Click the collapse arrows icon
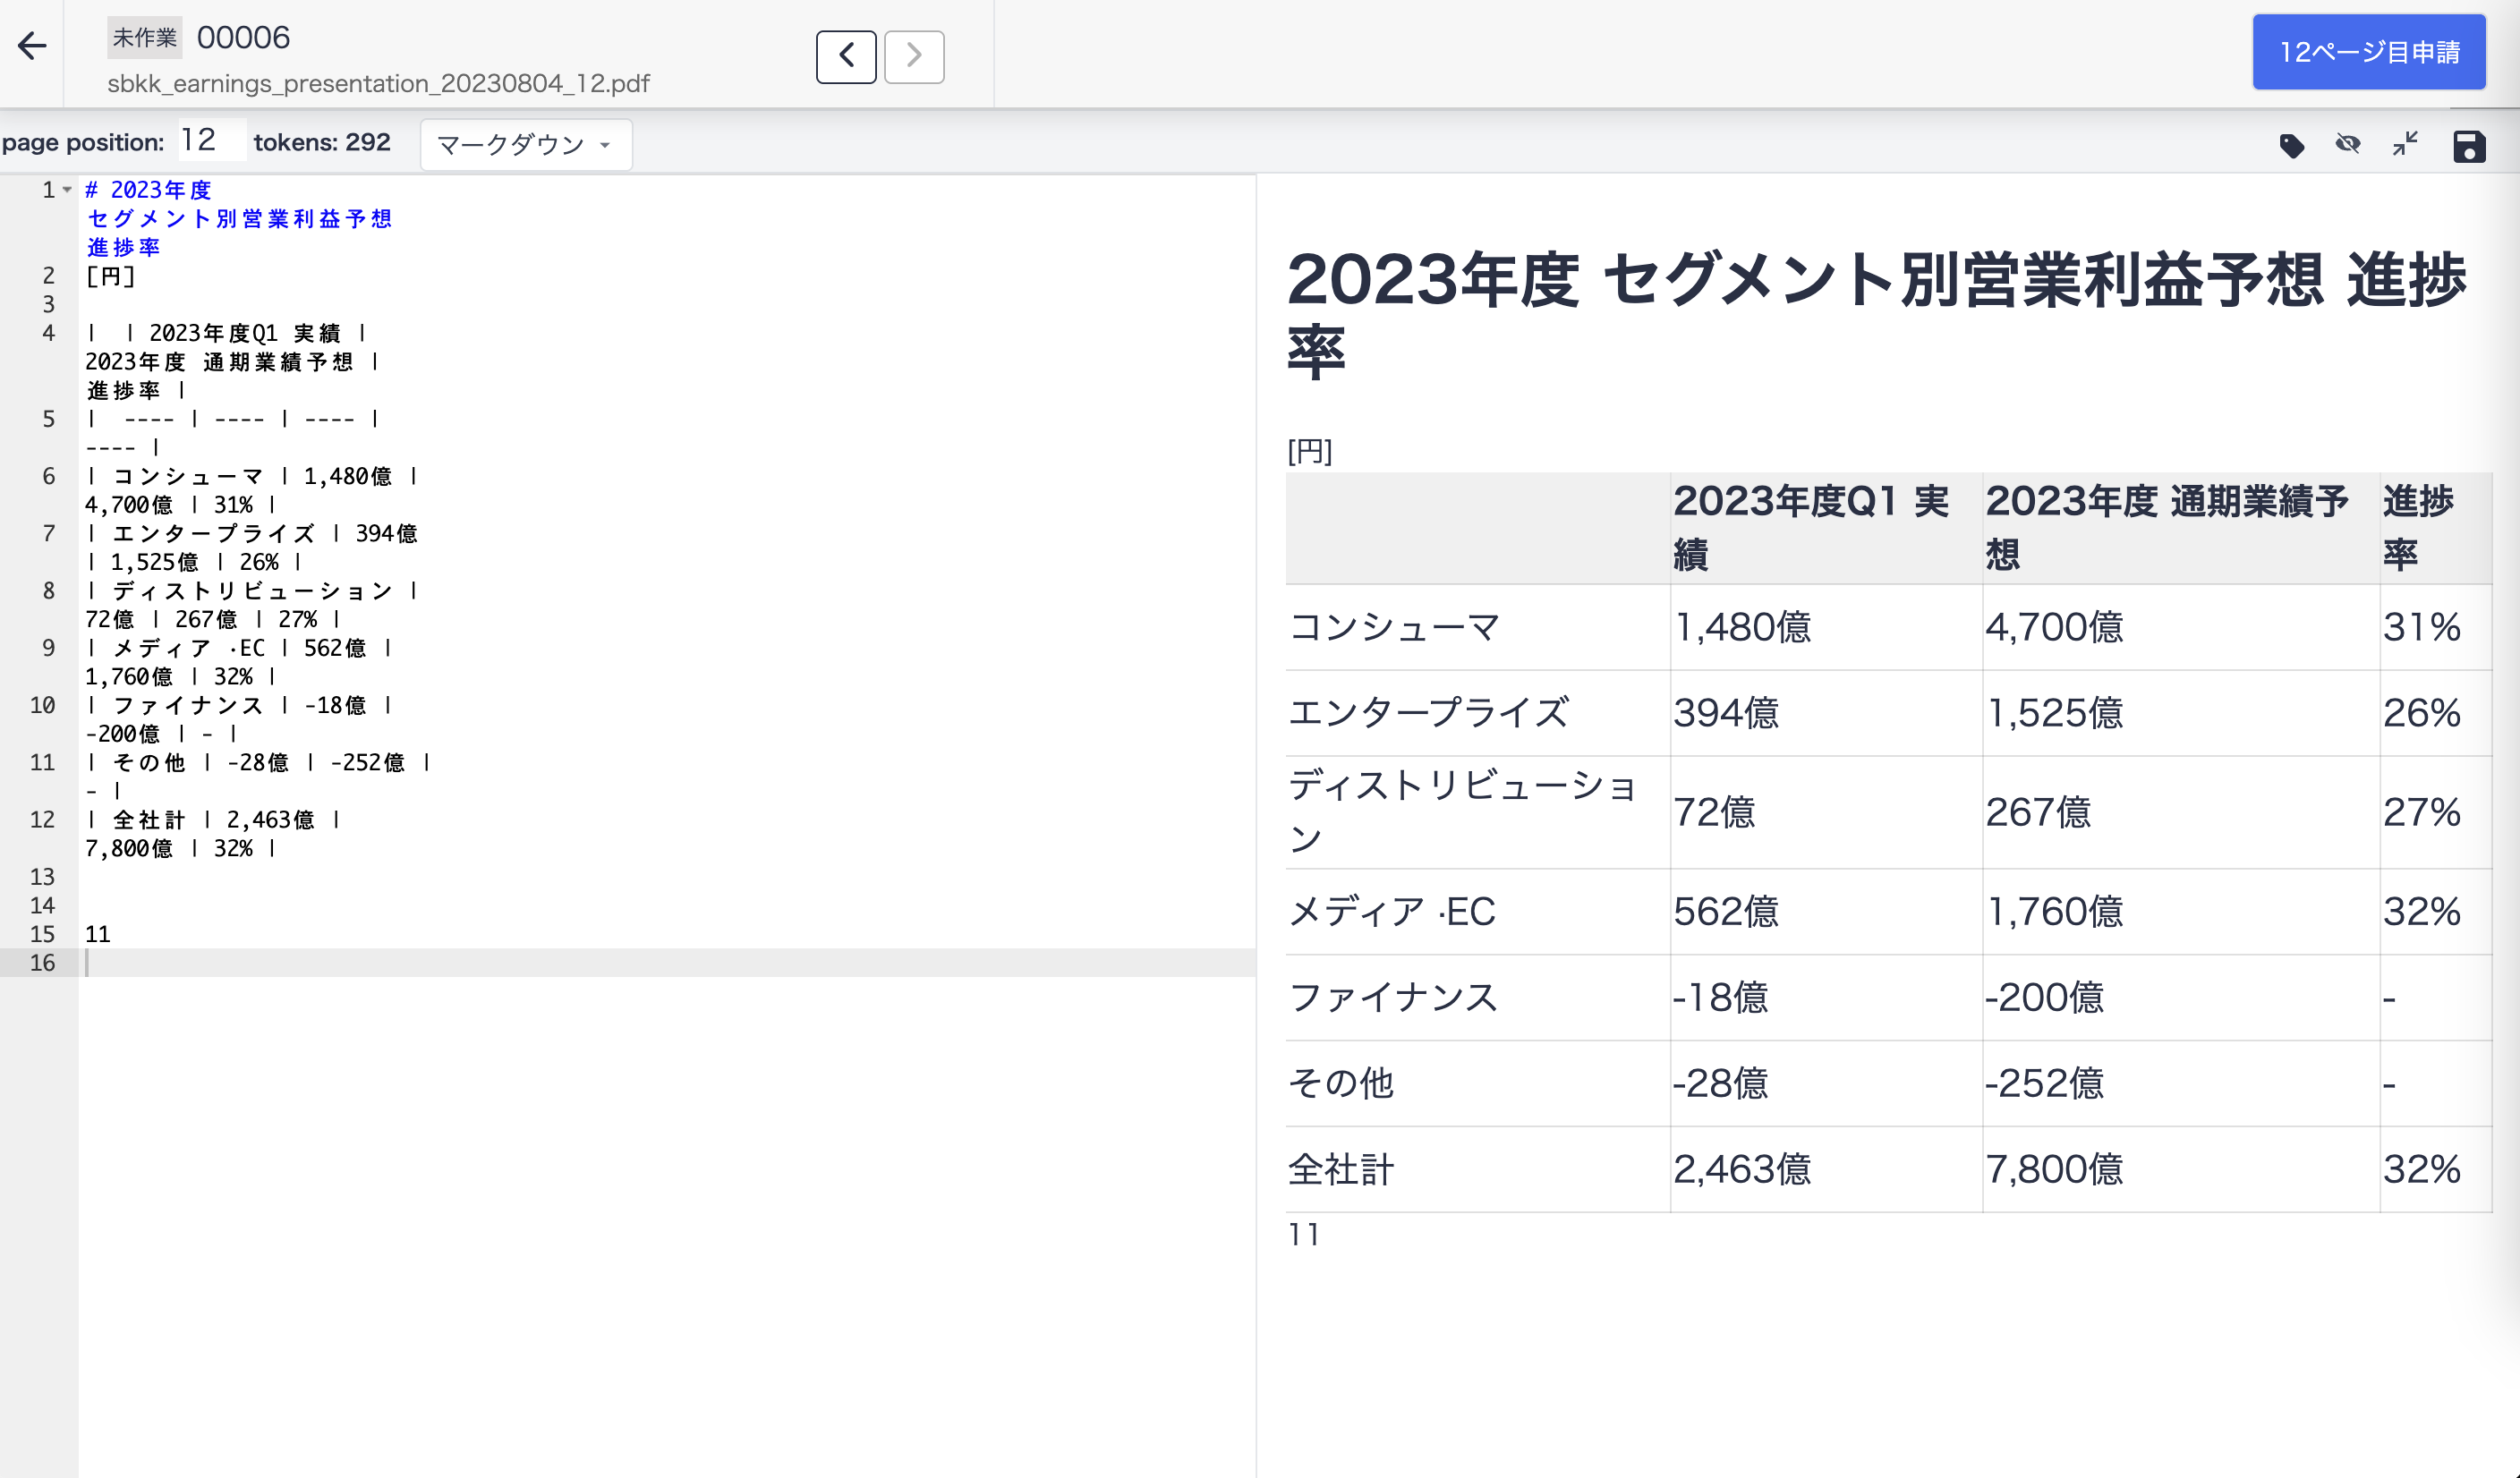The width and height of the screenshot is (2520, 1478). [x=2405, y=145]
